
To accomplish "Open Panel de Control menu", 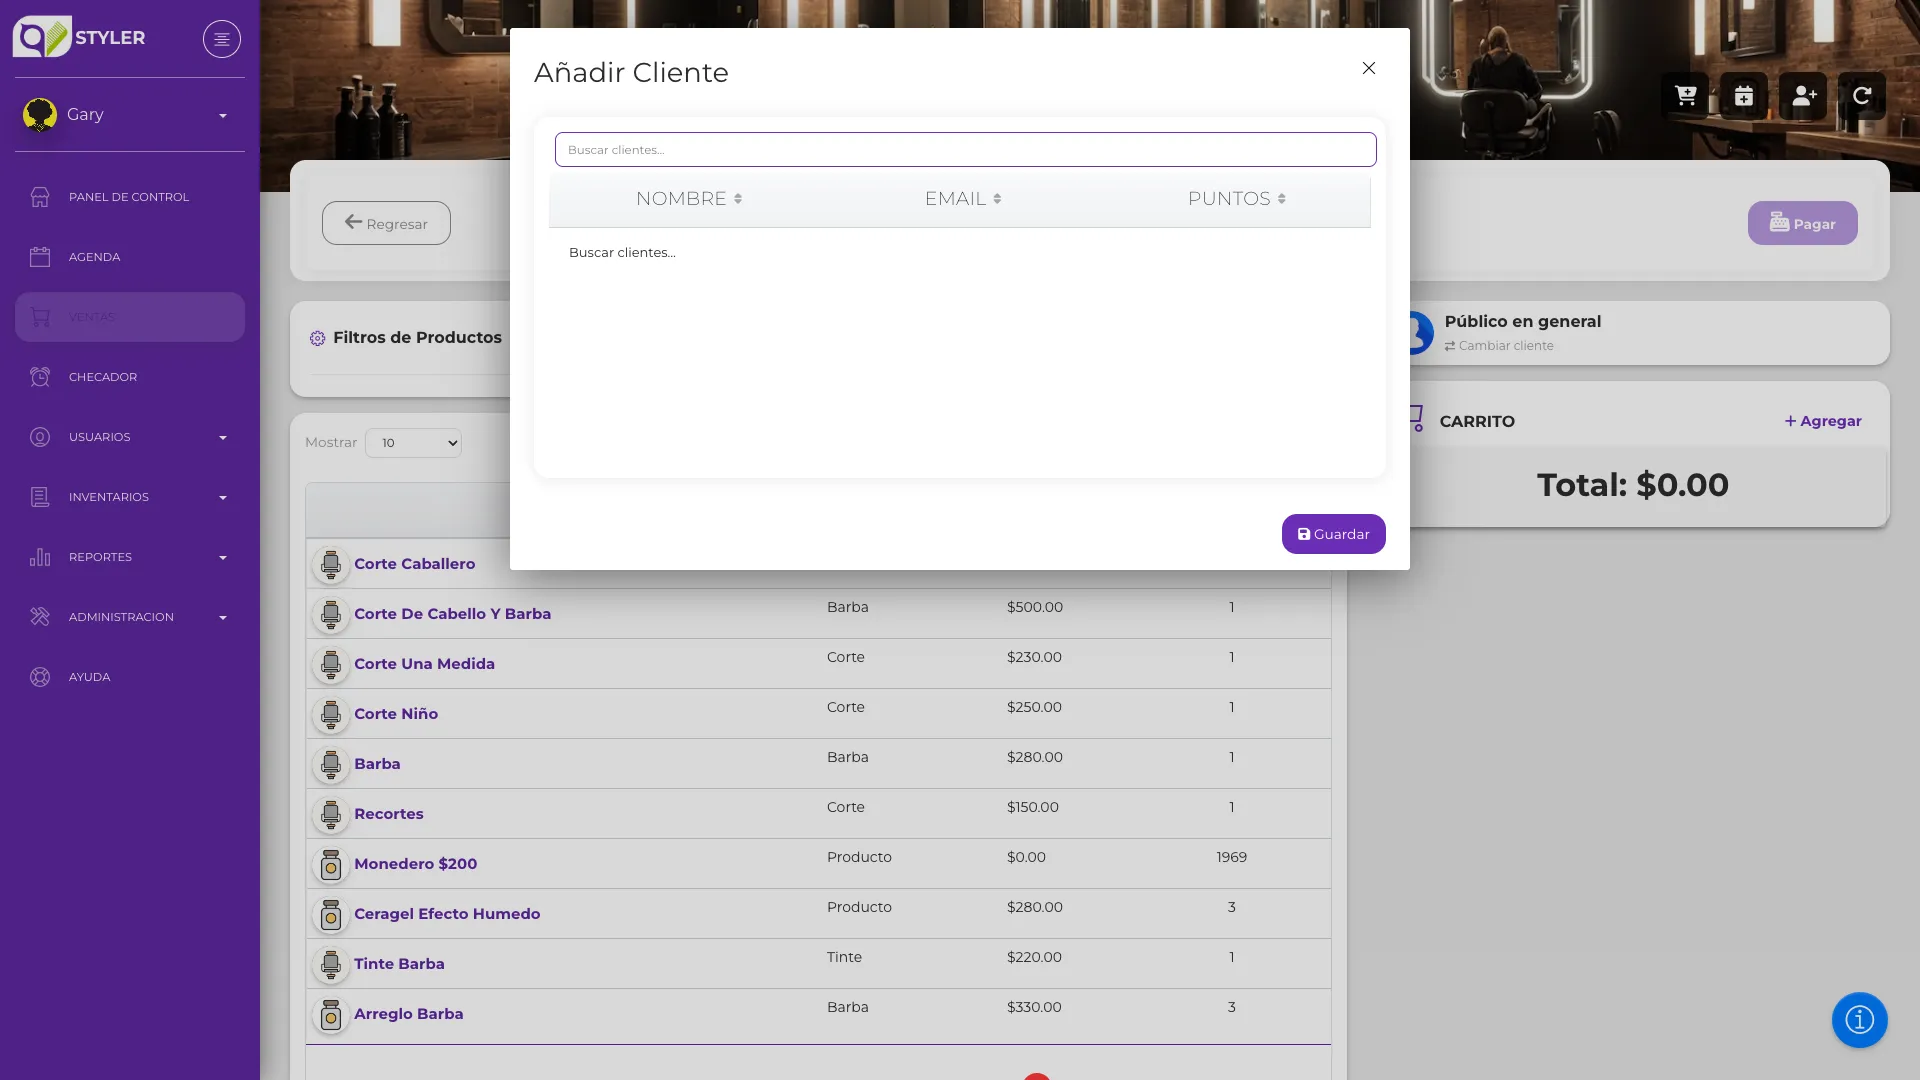I will pos(130,197).
